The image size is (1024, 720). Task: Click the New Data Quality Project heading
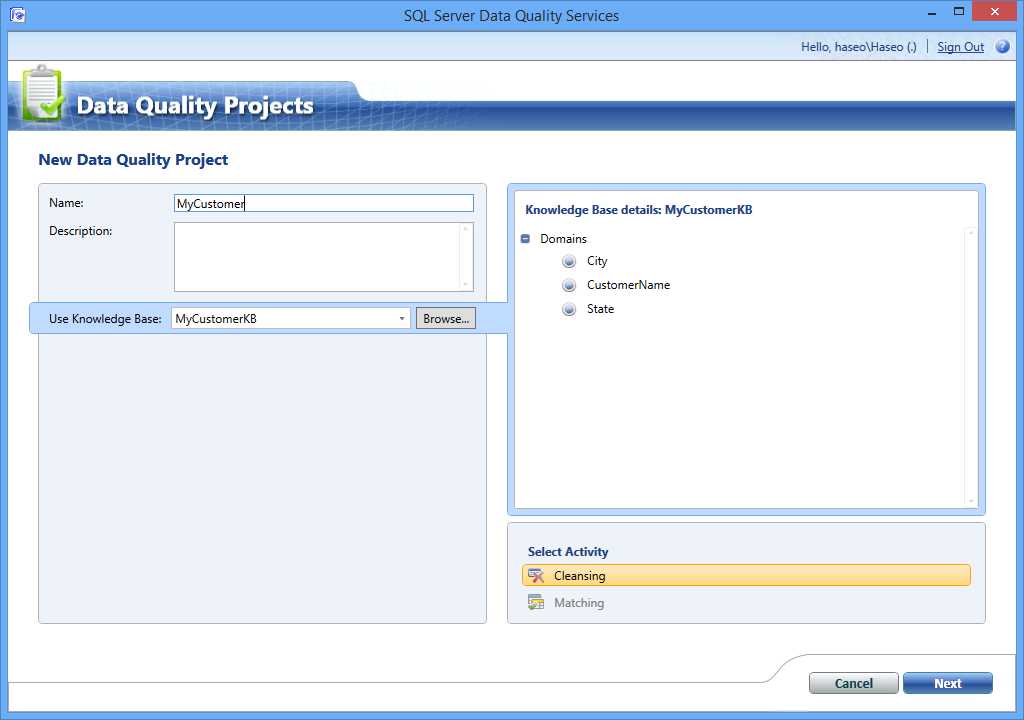pyautogui.click(x=133, y=160)
